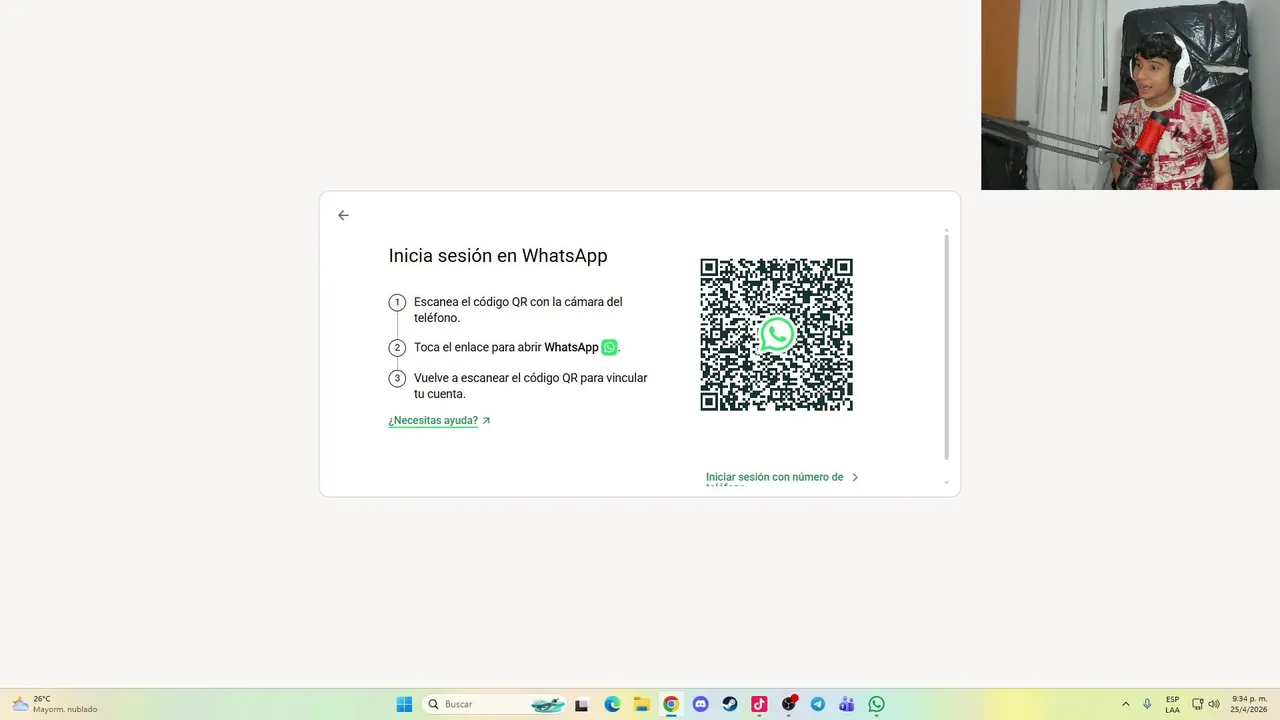Open File Explorer from the taskbar

click(x=641, y=704)
